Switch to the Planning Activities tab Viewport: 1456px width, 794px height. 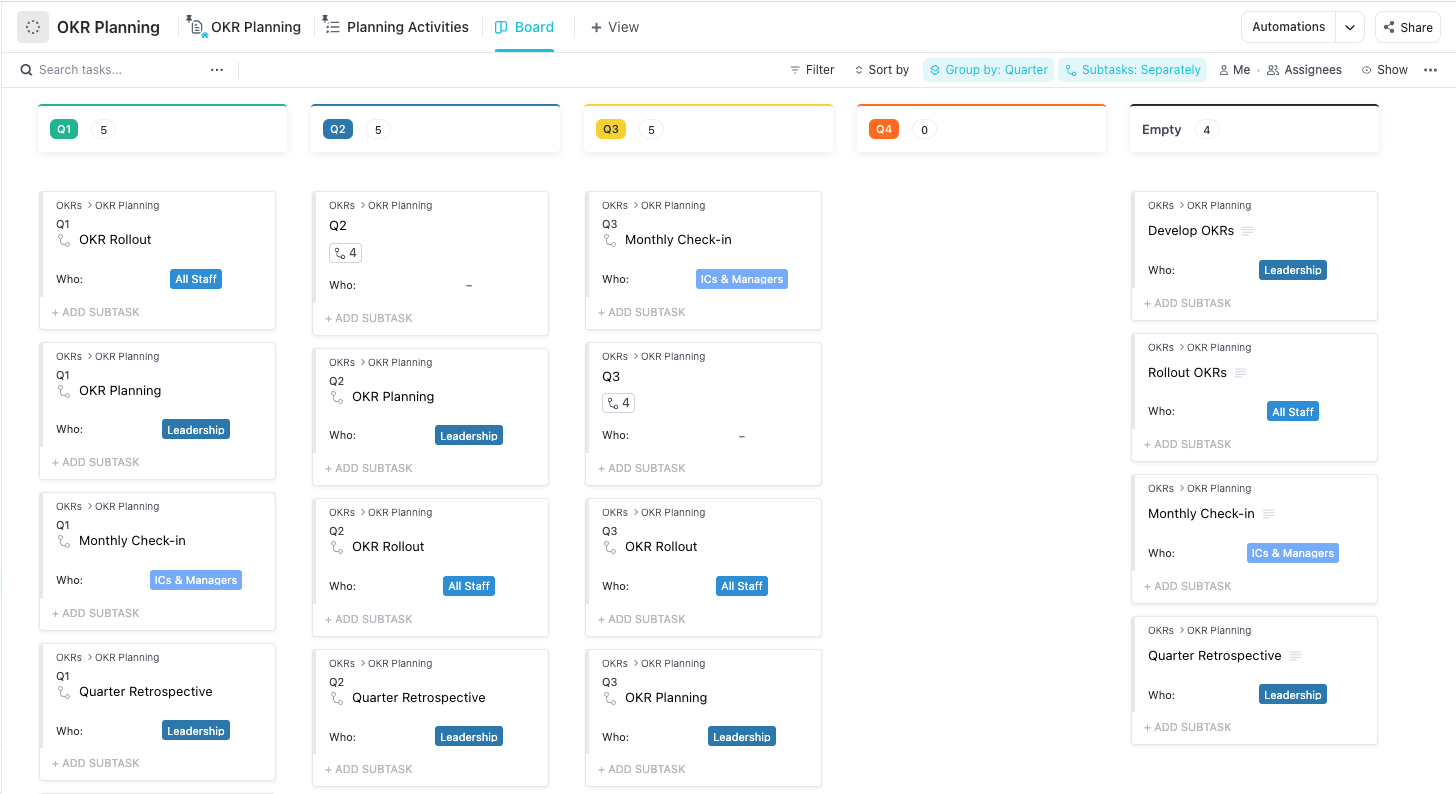coord(396,27)
